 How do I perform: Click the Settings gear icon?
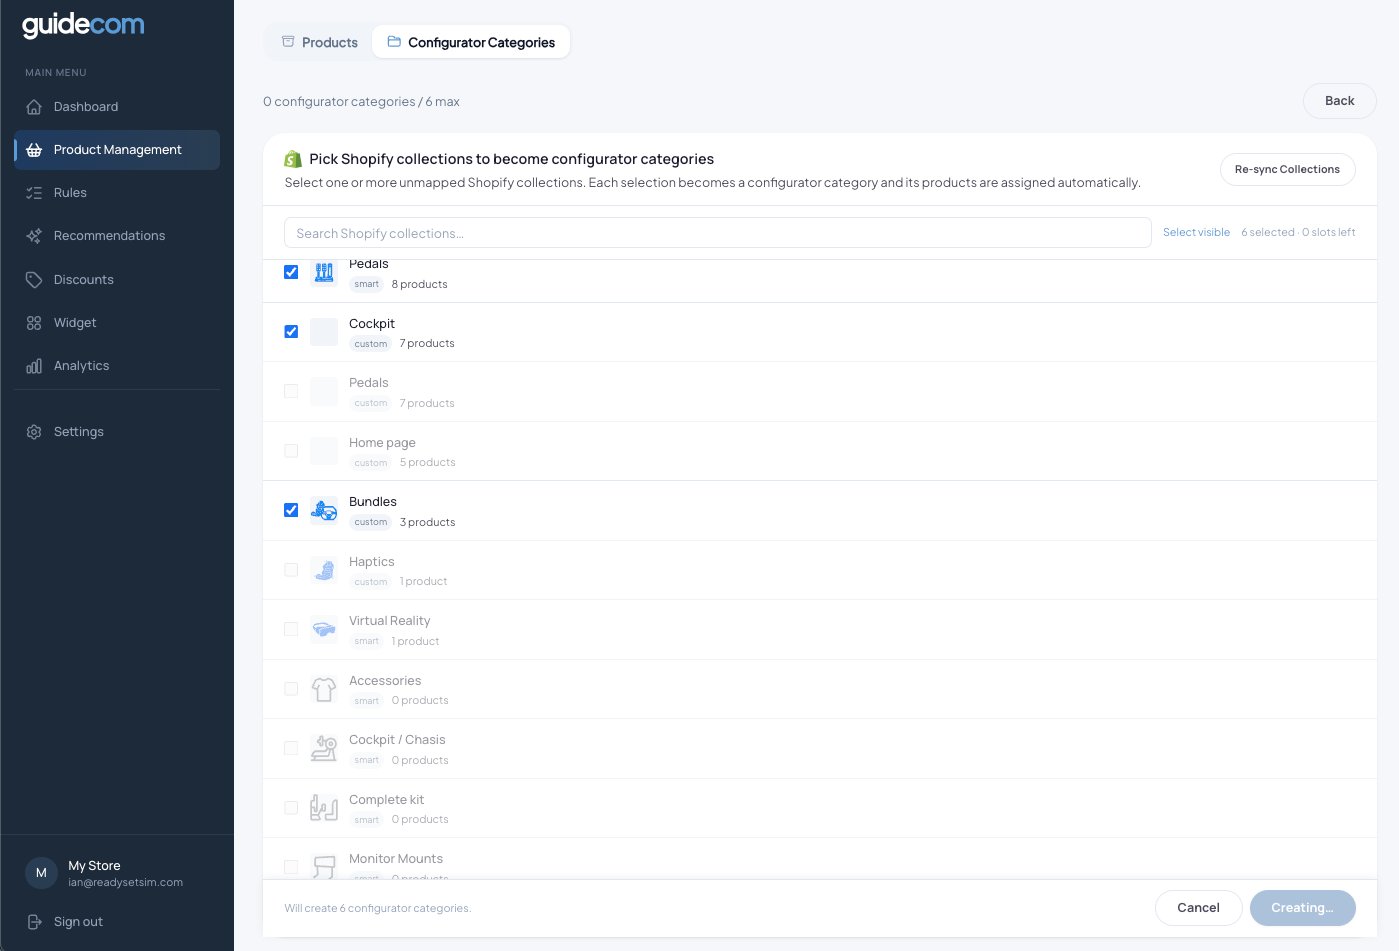point(34,432)
